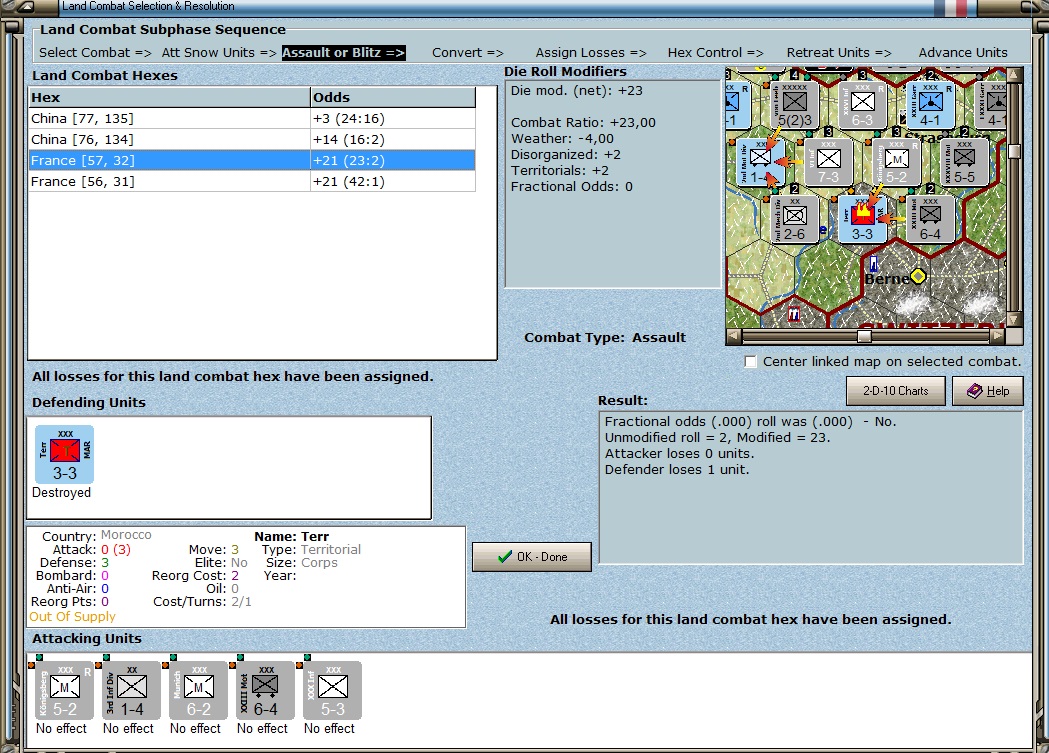Select Königsberg 5-2 attacking unit
Viewport: 1049px width, 753px height.
pyautogui.click(x=64, y=691)
